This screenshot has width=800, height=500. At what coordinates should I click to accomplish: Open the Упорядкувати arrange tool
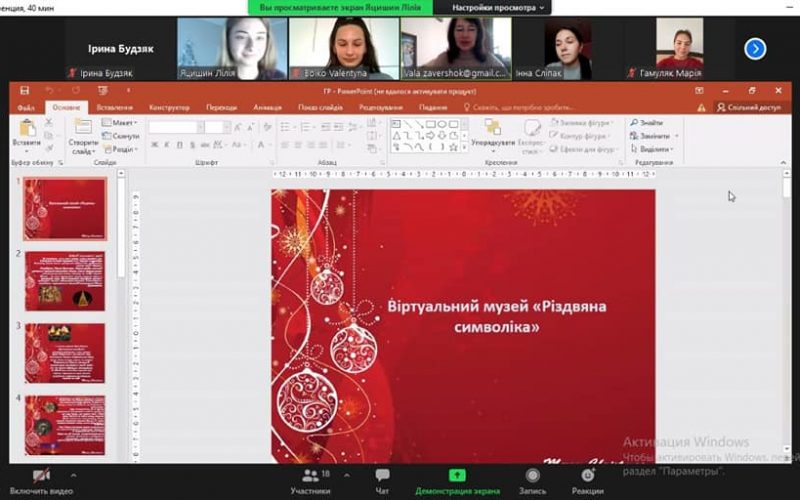point(492,129)
